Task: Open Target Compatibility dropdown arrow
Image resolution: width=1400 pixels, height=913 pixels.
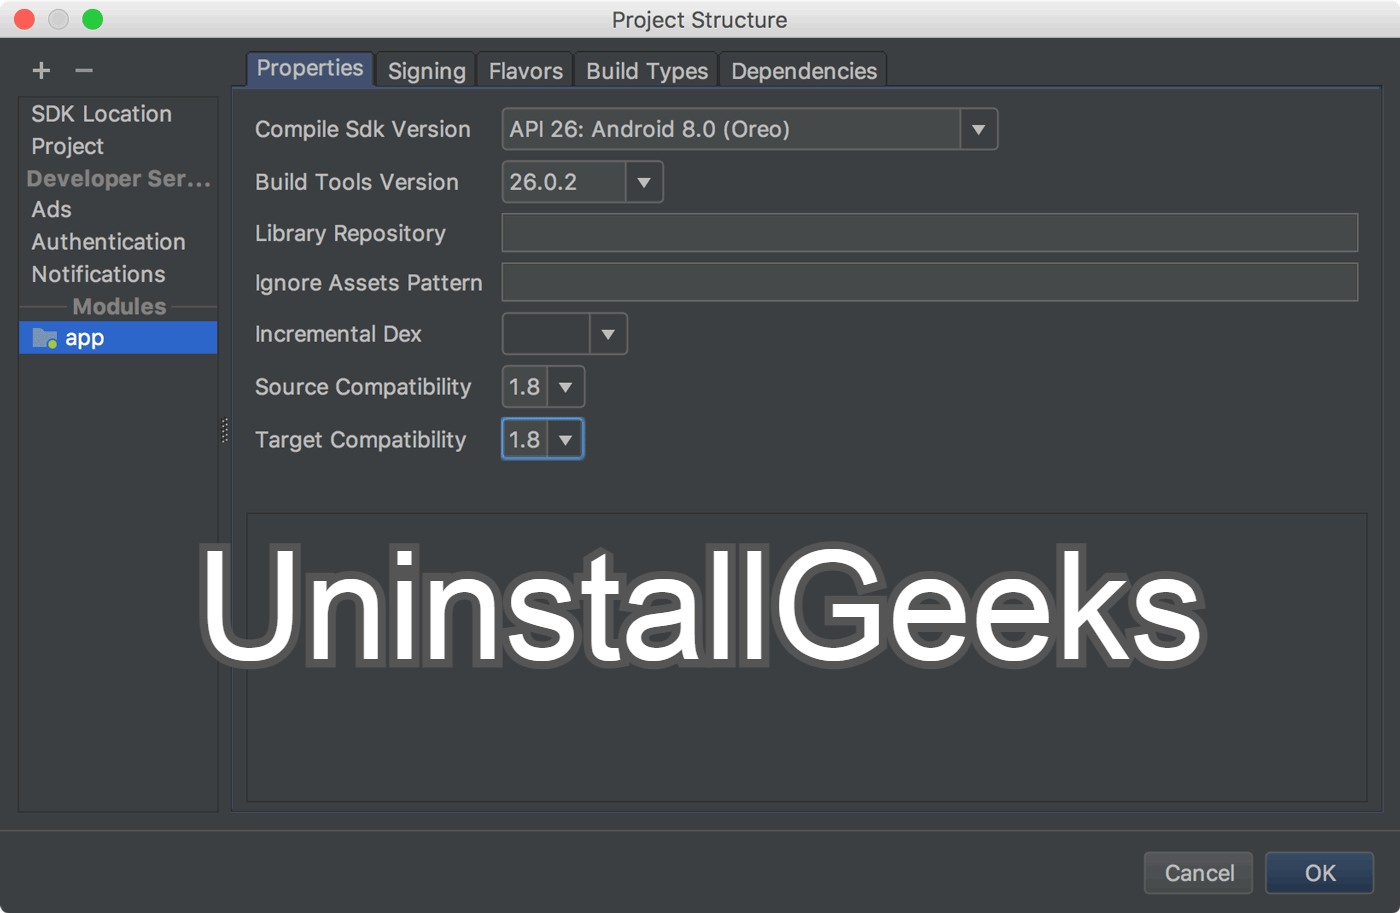Action: coord(565,440)
